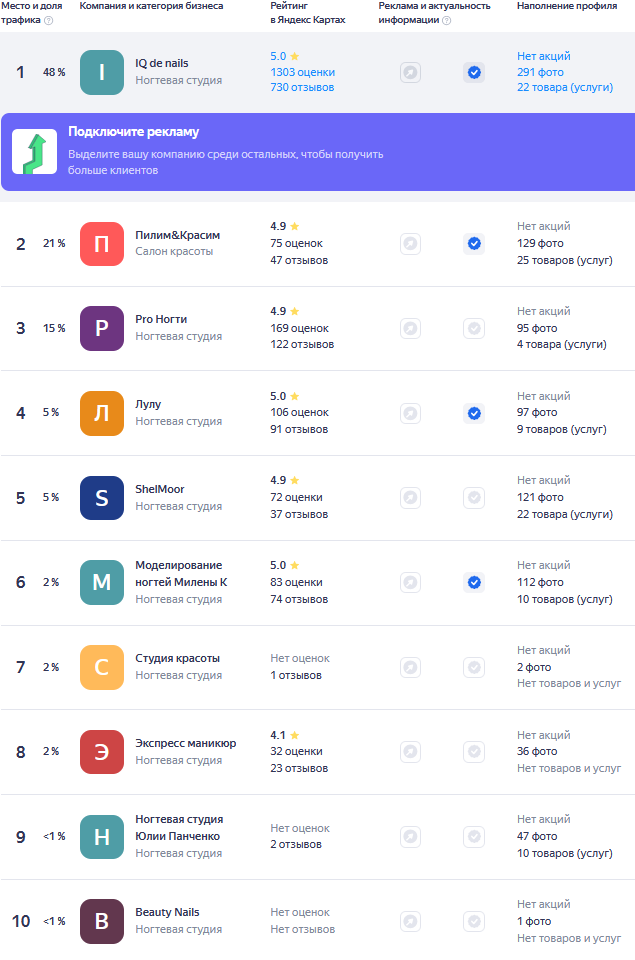Select the Студия красоты orange avatar
The image size is (635, 960).
tap(101, 667)
